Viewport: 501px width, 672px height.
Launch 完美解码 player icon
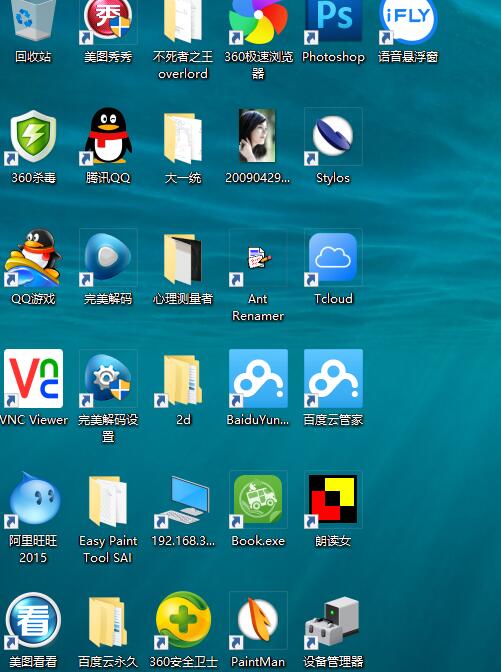tap(108, 258)
